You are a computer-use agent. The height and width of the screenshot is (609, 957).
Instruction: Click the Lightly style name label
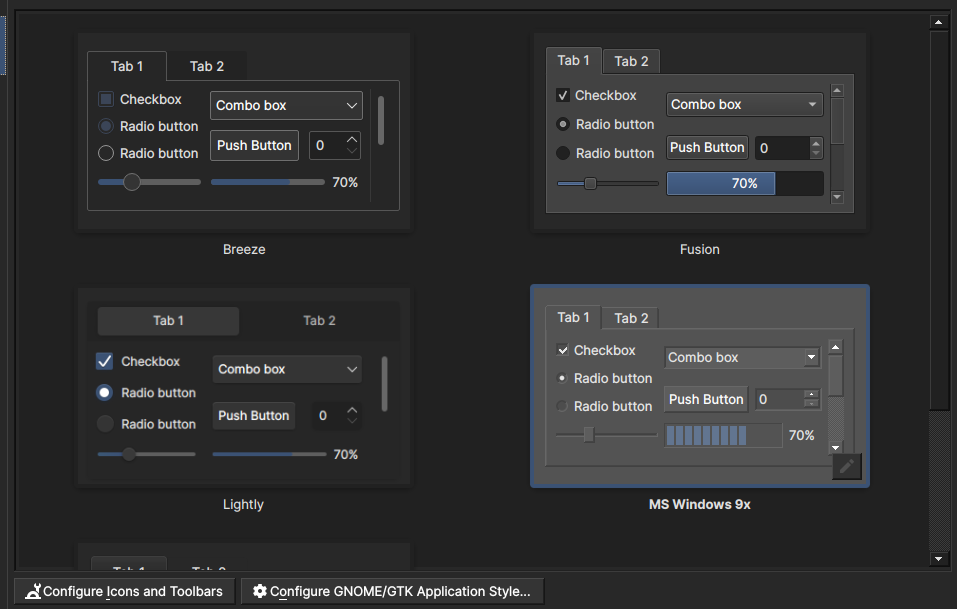click(244, 504)
